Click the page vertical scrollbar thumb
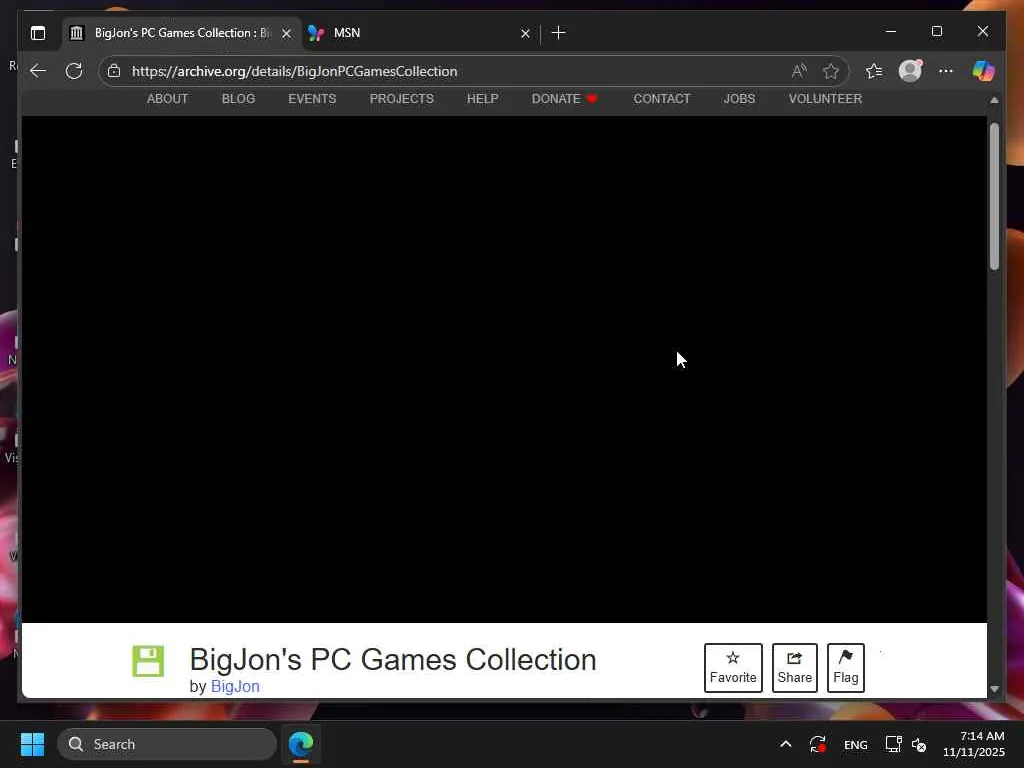1024x768 pixels. (x=994, y=196)
